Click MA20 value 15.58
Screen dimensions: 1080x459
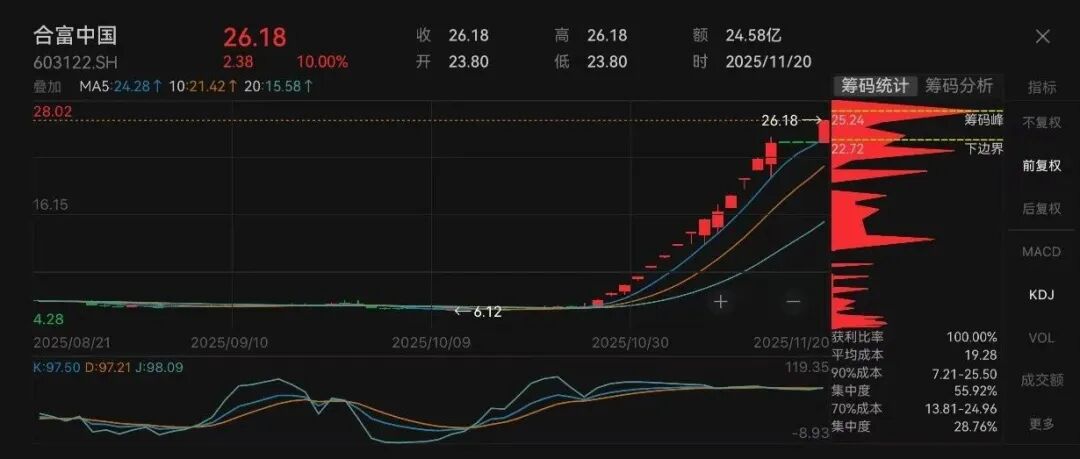282,86
